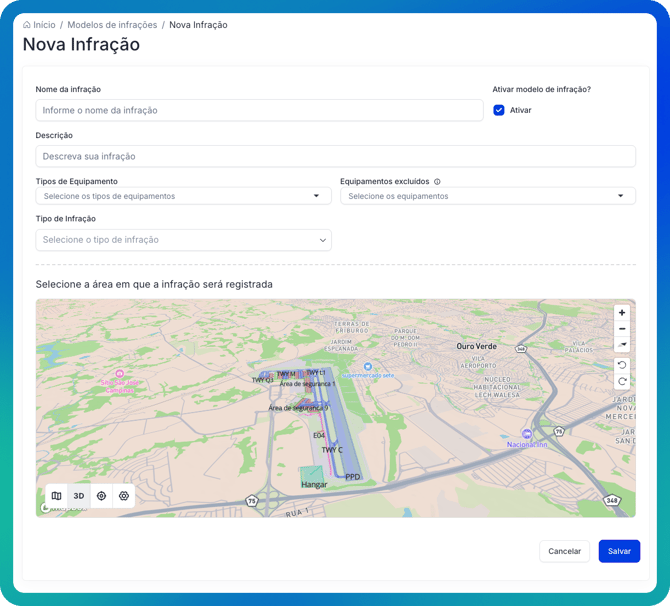Image resolution: width=670 pixels, height=606 pixels.
Task: Zoom out on the map
Action: click(622, 329)
